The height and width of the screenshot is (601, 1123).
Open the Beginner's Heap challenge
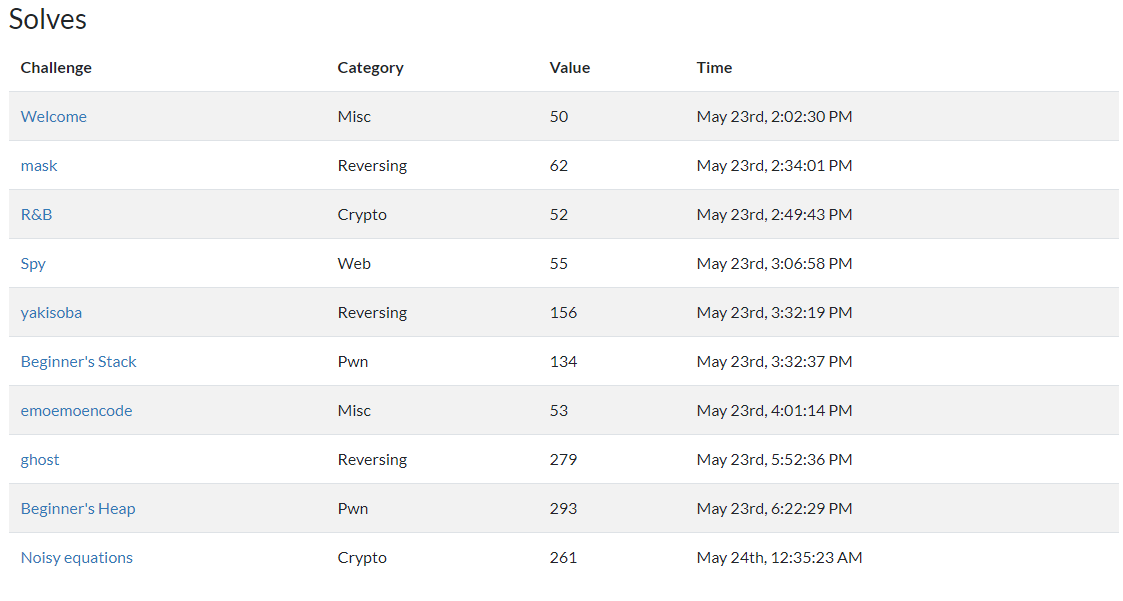78,509
